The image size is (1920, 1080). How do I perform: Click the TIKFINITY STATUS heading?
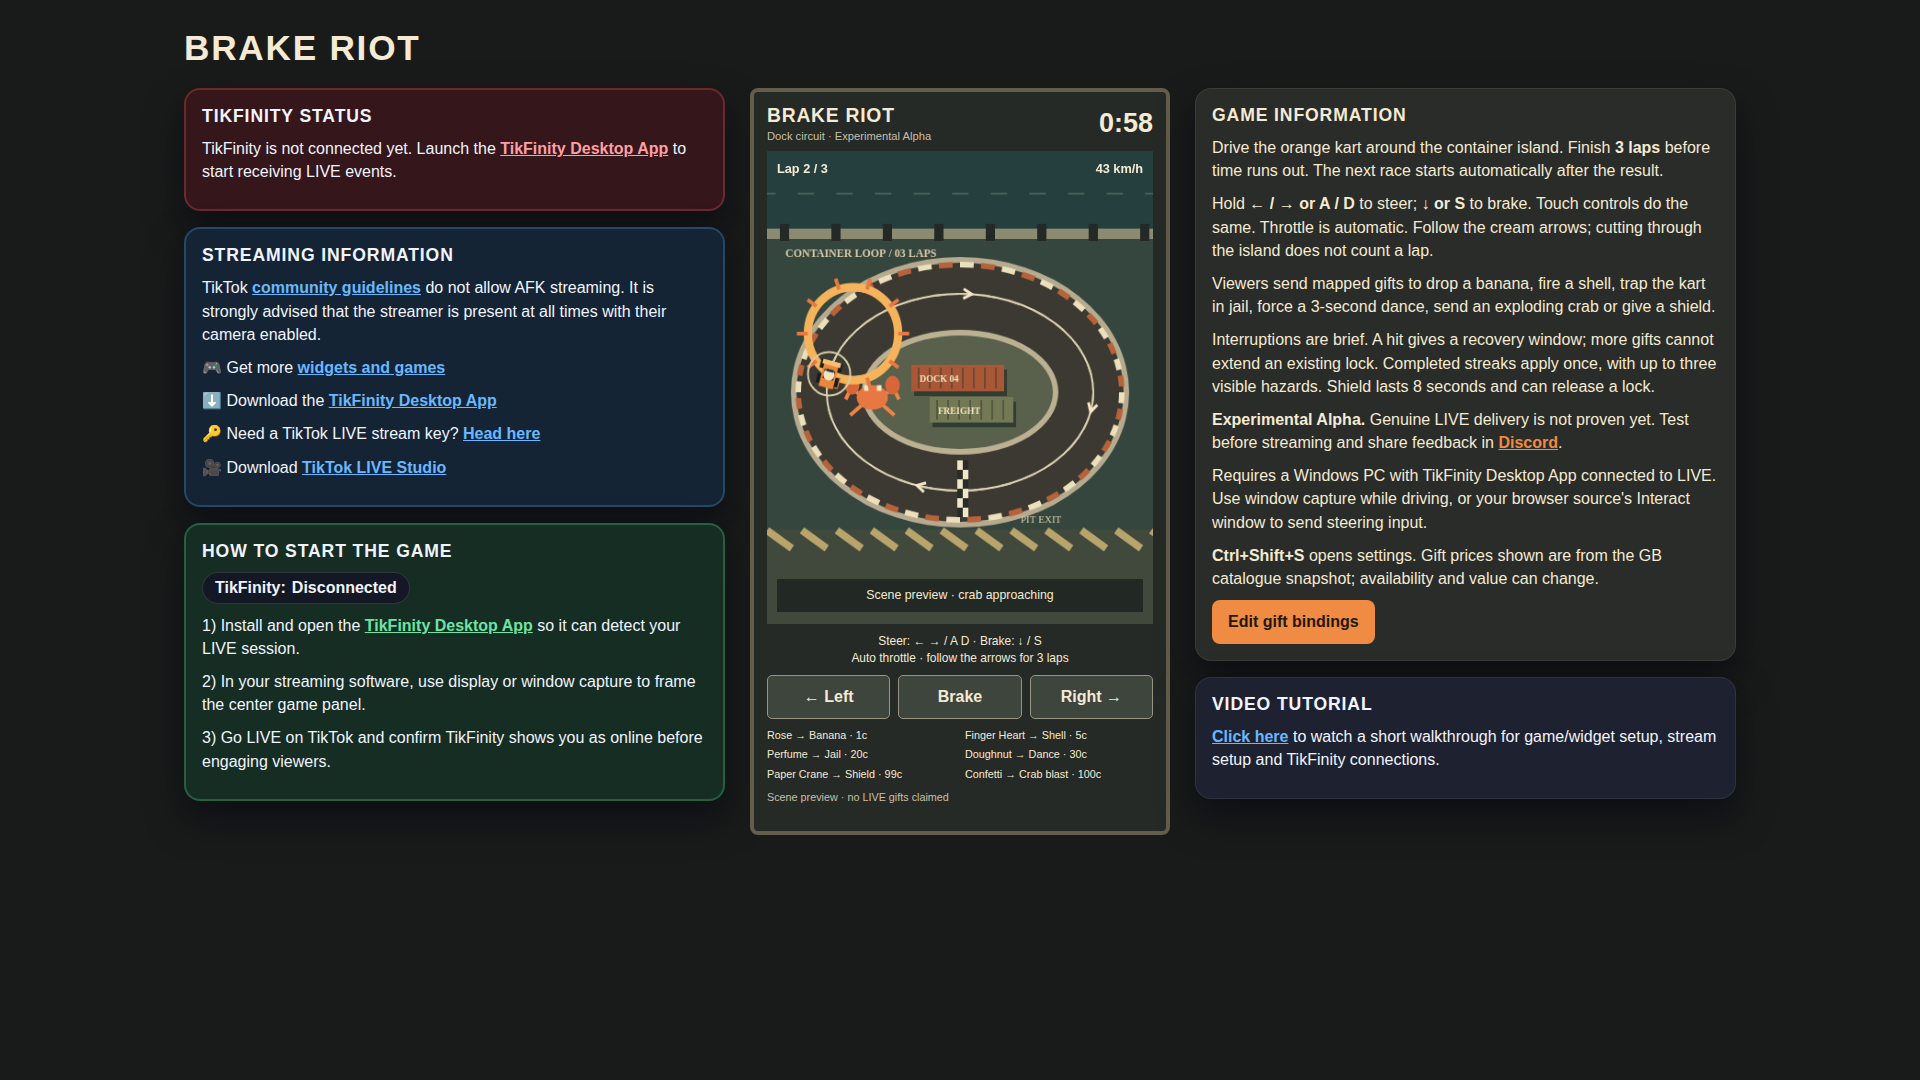pyautogui.click(x=287, y=116)
